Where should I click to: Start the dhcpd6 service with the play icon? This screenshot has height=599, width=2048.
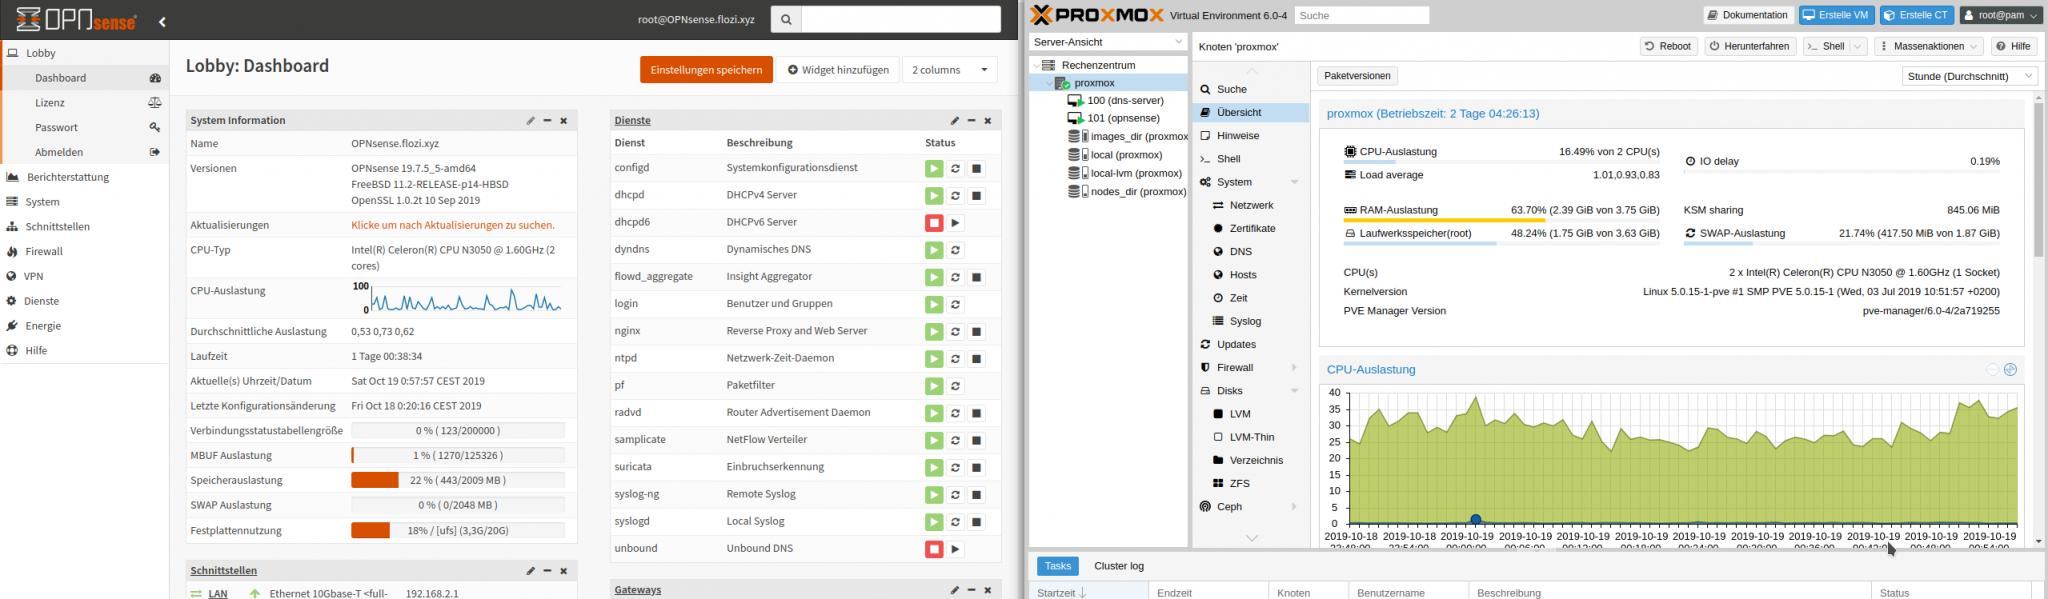click(956, 223)
